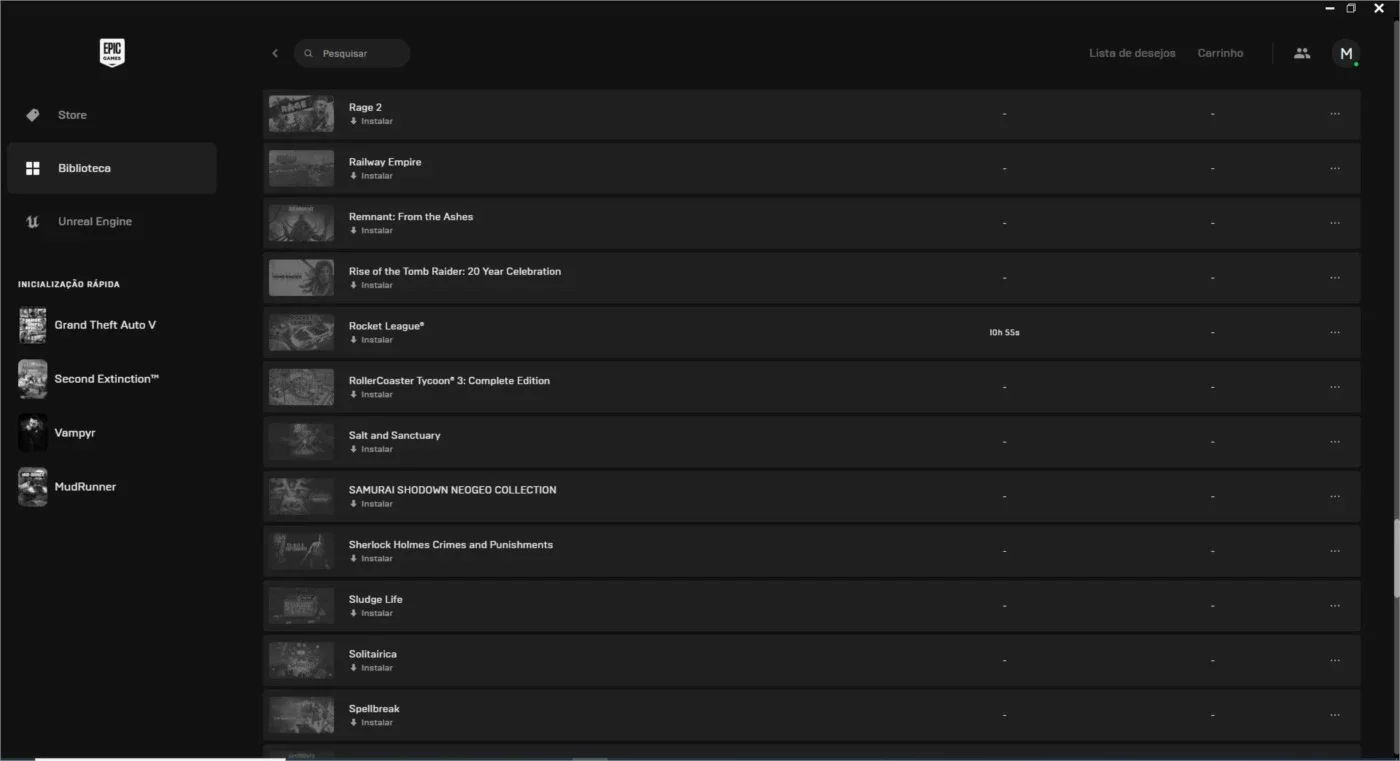Click the Grand Theft Auto V cover icon
The image size is (1400, 761).
tap(32, 325)
